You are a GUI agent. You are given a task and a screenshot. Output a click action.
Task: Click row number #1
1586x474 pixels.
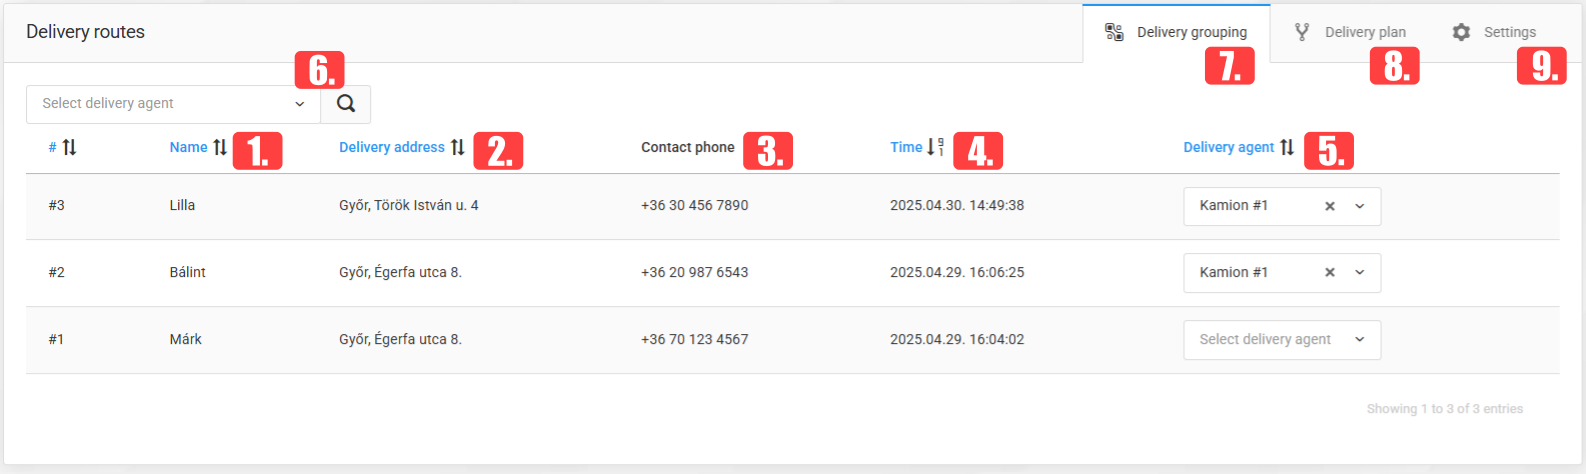point(56,339)
